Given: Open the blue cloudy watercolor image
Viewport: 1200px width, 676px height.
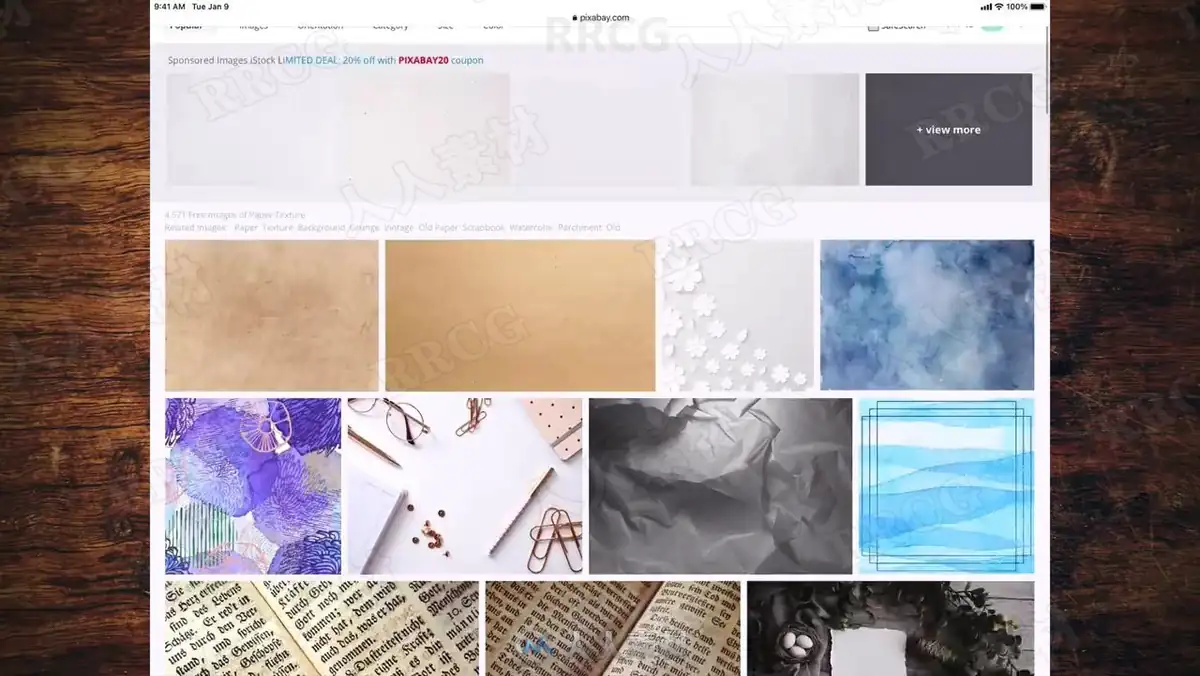Looking at the screenshot, I should 927,315.
